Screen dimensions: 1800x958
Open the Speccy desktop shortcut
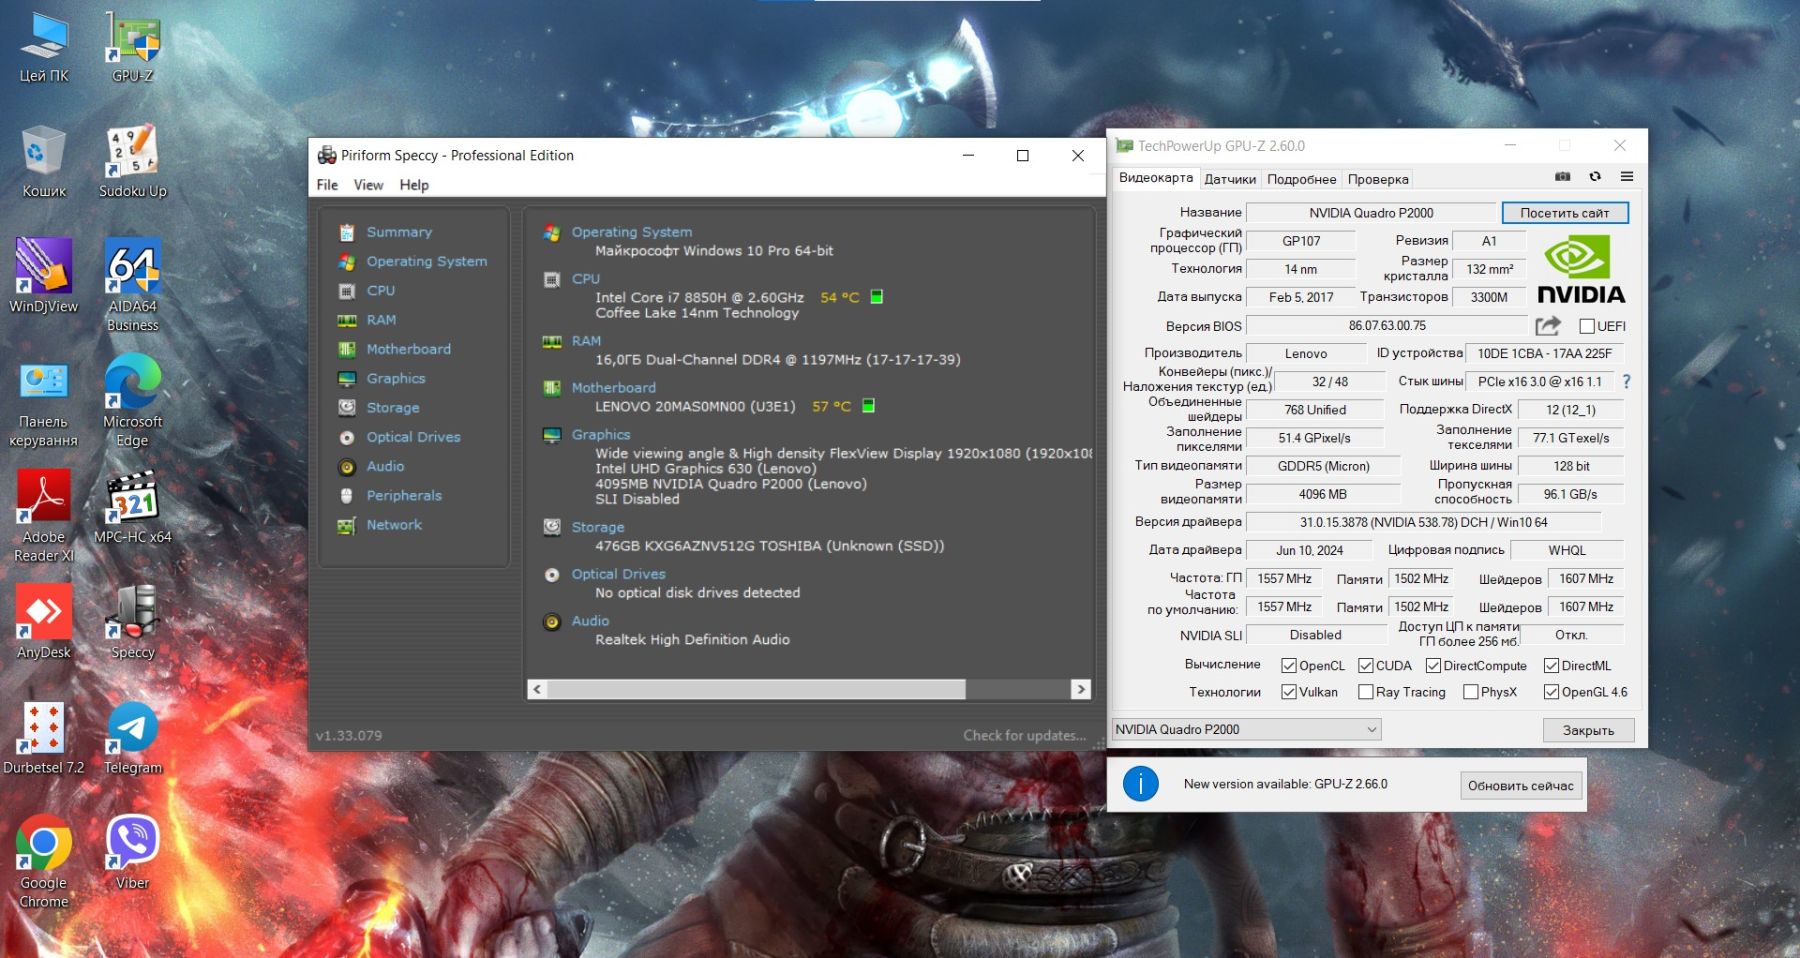(x=133, y=622)
